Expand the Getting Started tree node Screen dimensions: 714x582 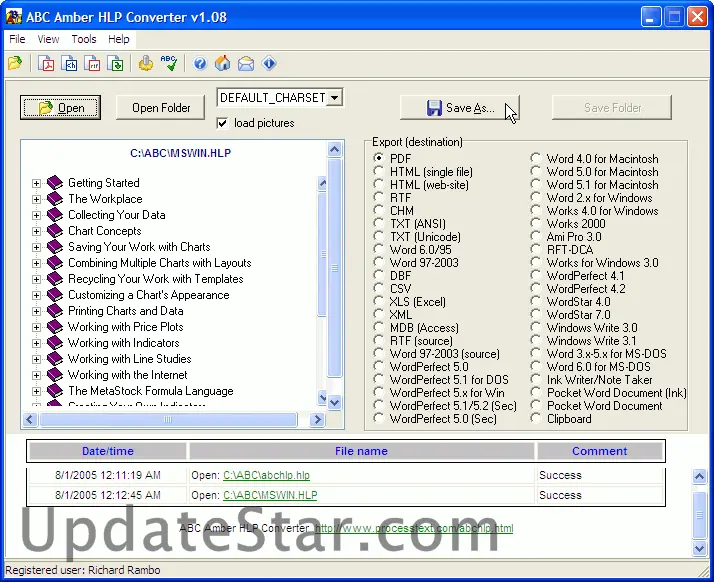click(x=36, y=183)
